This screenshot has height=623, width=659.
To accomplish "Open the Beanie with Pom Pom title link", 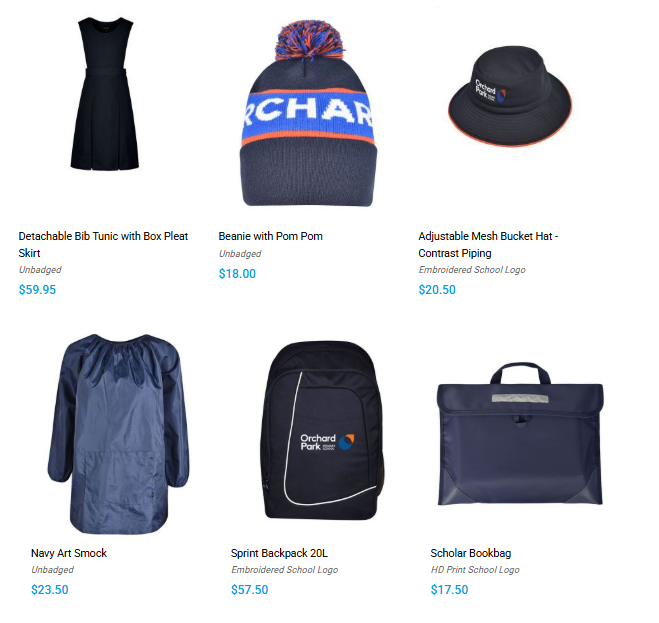I will [x=270, y=236].
